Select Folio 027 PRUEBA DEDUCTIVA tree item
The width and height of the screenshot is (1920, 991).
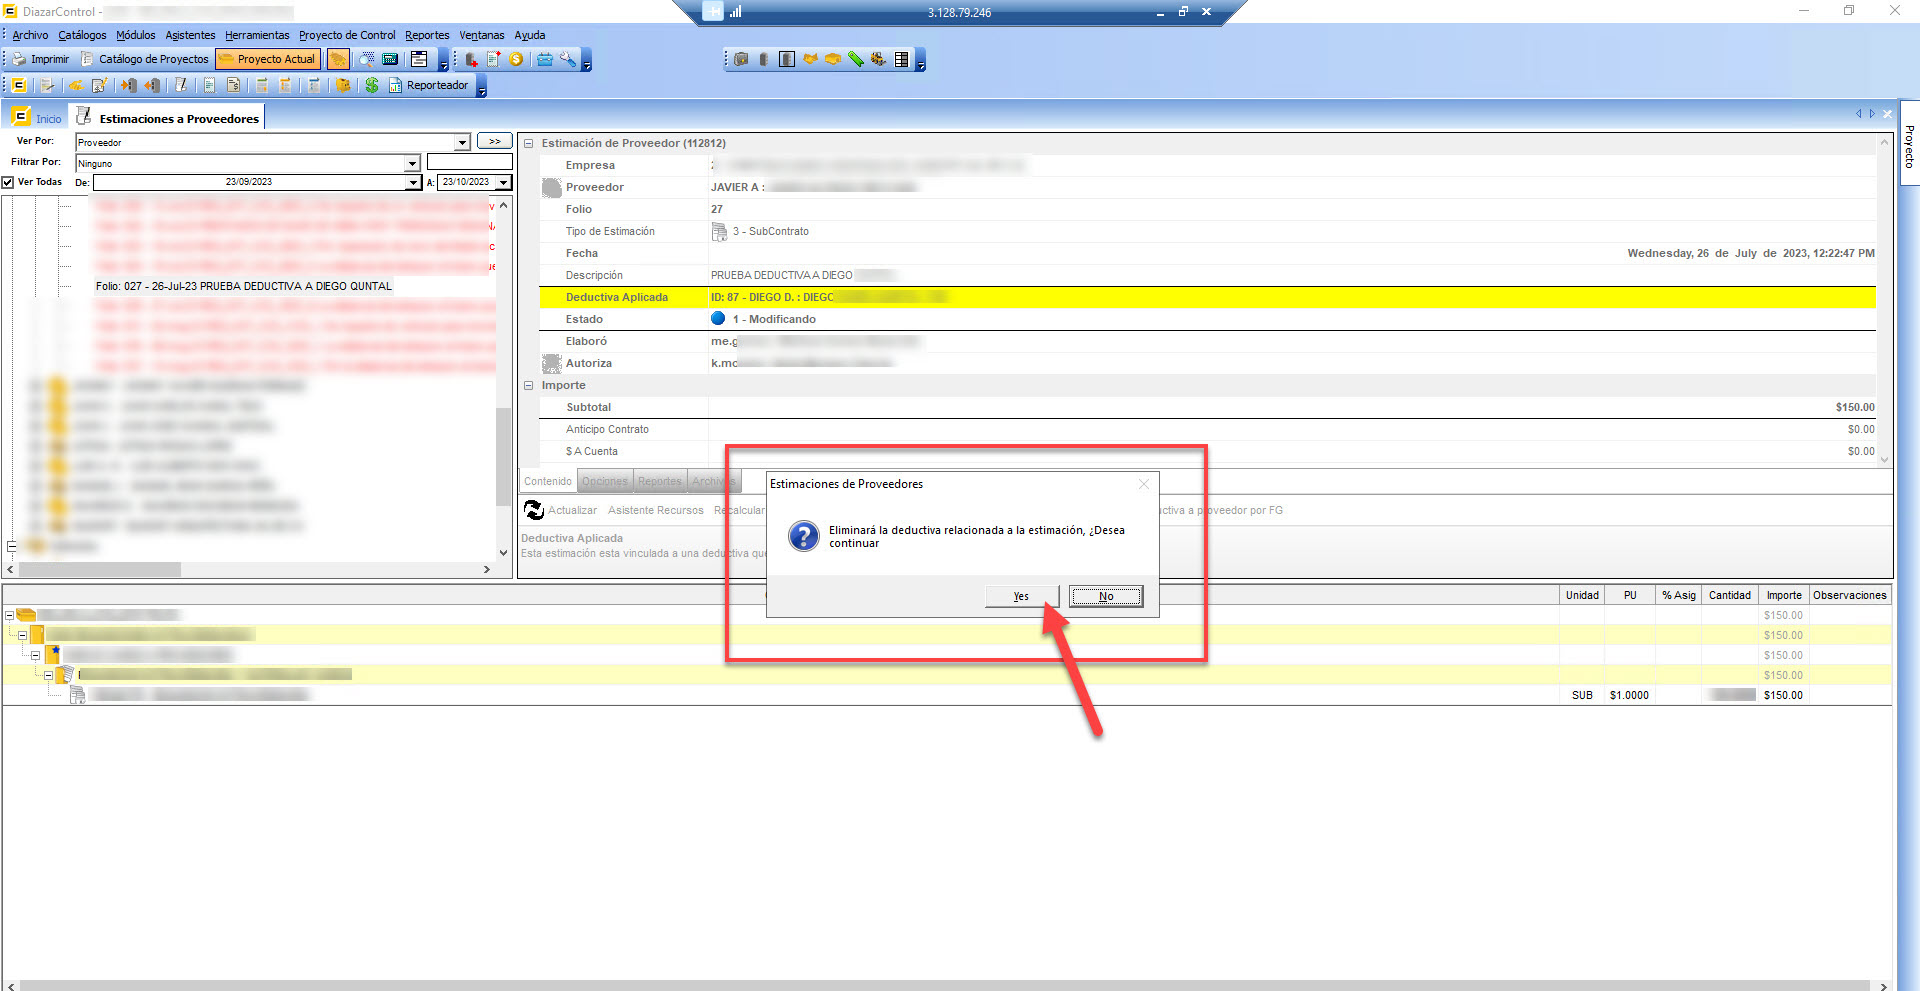click(x=244, y=287)
